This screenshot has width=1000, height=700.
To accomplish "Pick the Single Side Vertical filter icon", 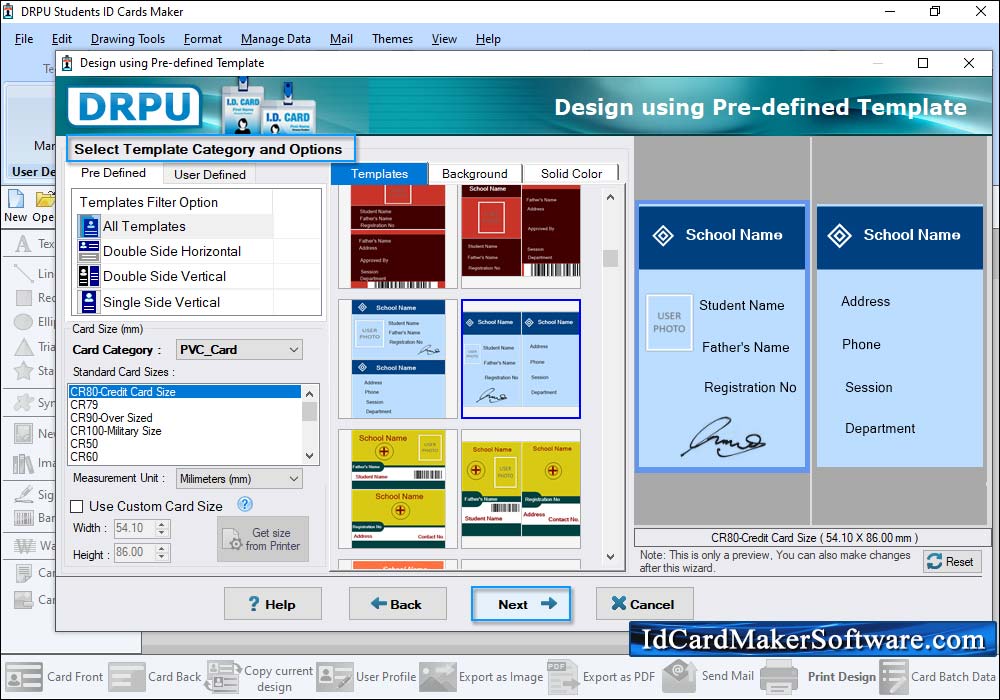I will [x=89, y=302].
